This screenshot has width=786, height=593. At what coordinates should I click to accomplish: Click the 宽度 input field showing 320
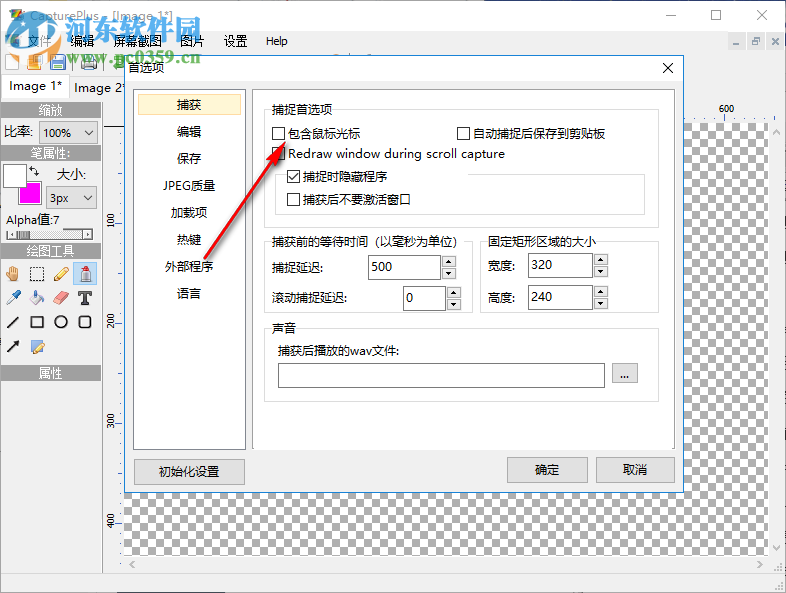tap(560, 265)
